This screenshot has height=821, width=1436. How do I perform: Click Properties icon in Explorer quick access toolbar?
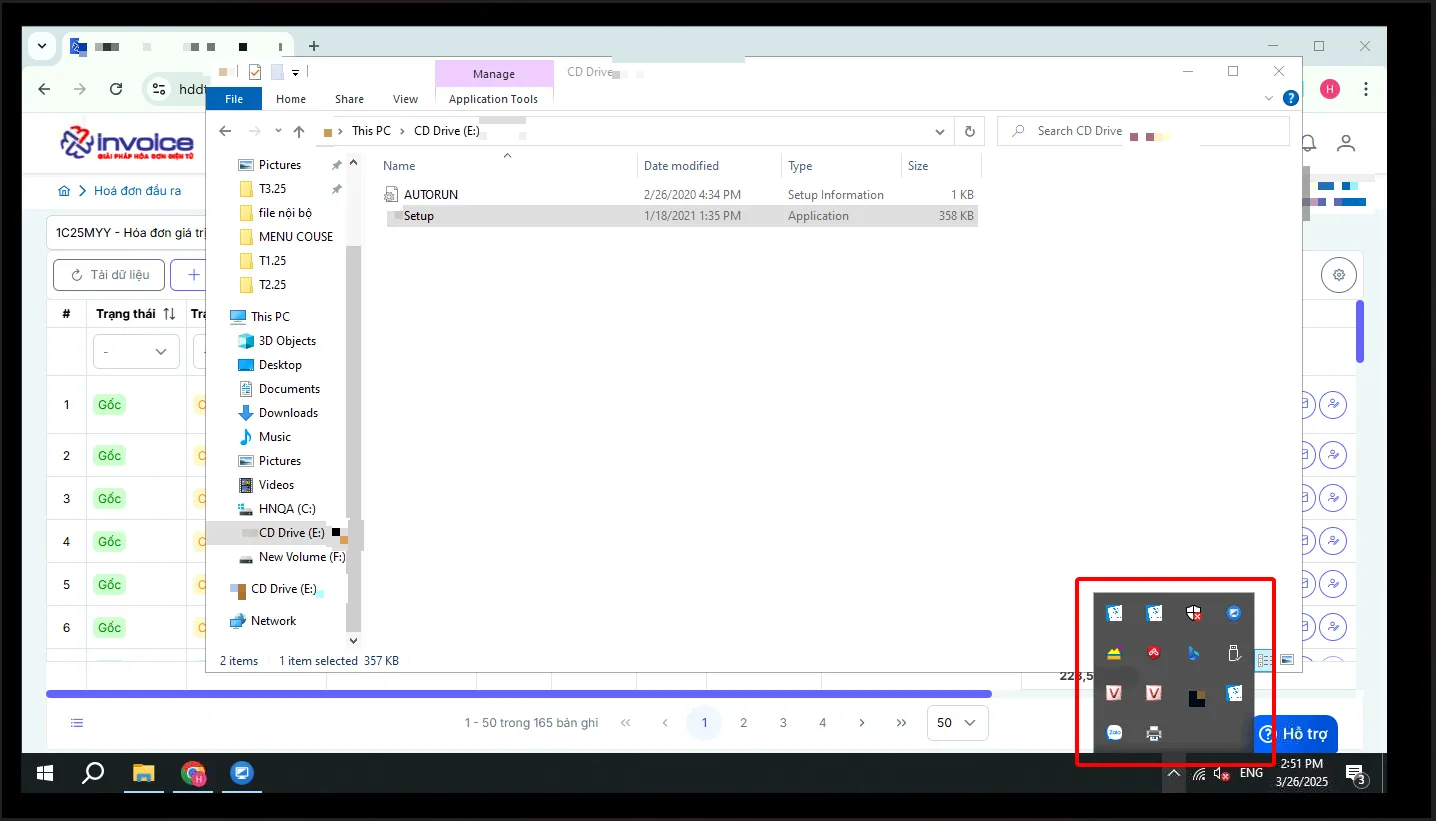click(x=254, y=72)
